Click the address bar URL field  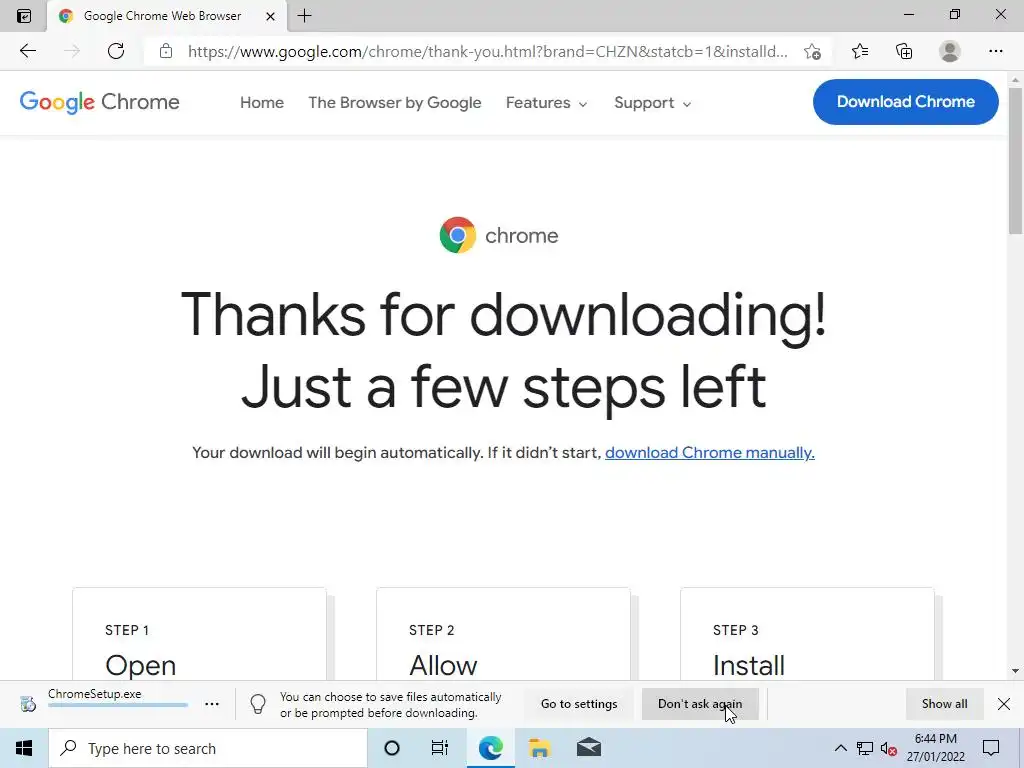[x=487, y=52]
